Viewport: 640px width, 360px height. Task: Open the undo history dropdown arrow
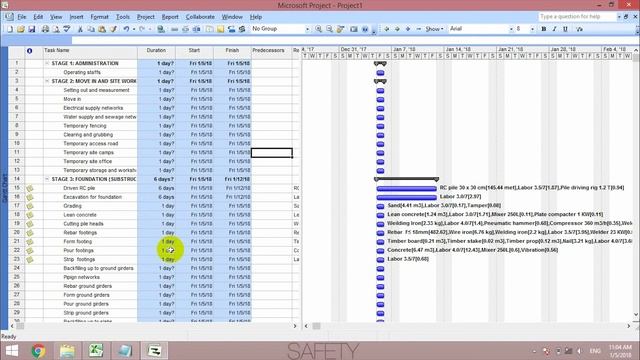(134, 29)
